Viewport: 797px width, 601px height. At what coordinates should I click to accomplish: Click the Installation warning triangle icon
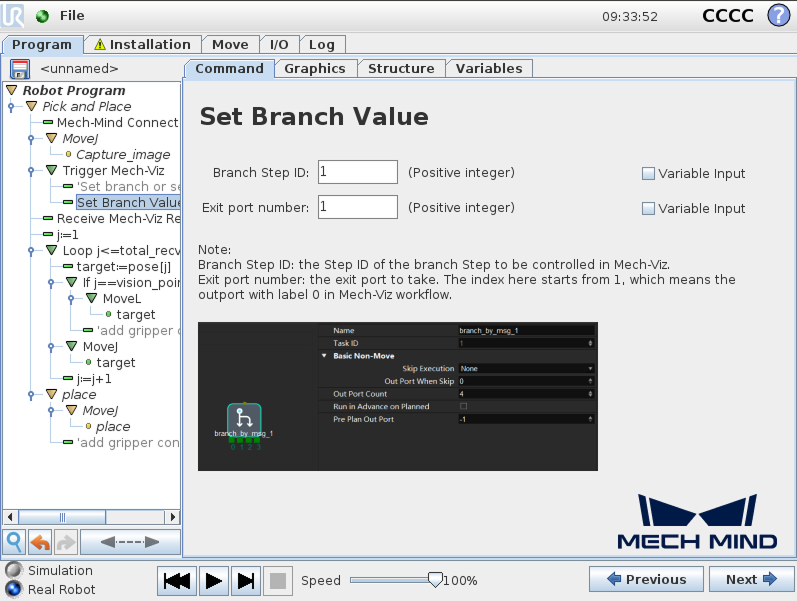(100, 45)
